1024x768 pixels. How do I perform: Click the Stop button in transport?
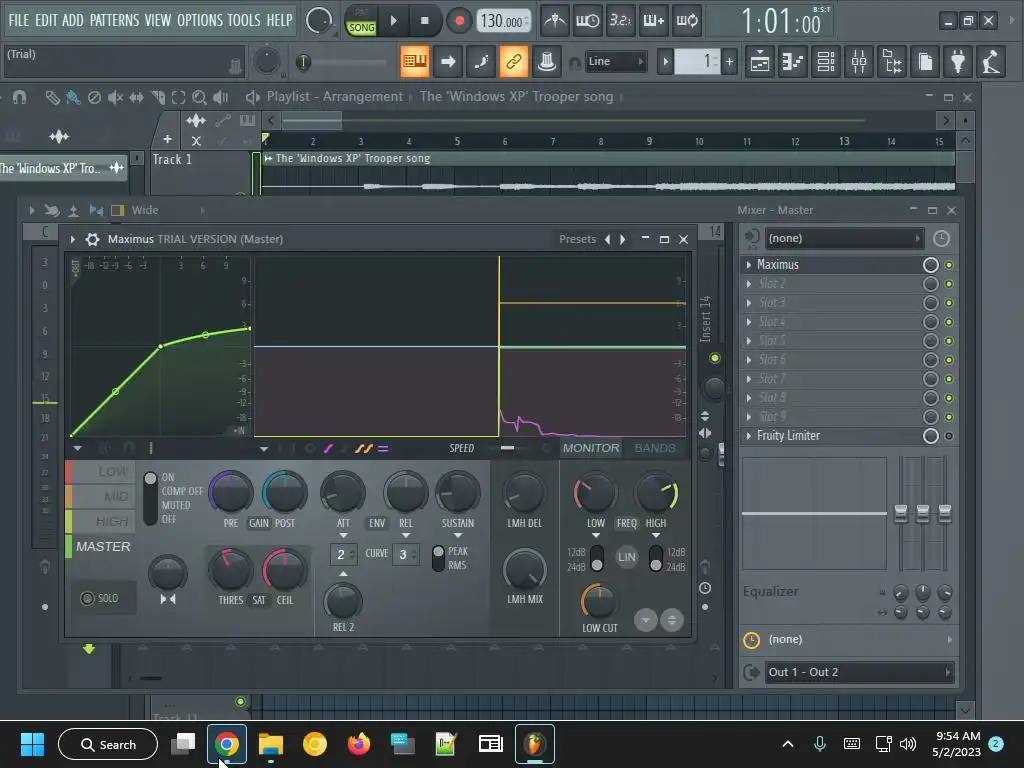pos(424,21)
